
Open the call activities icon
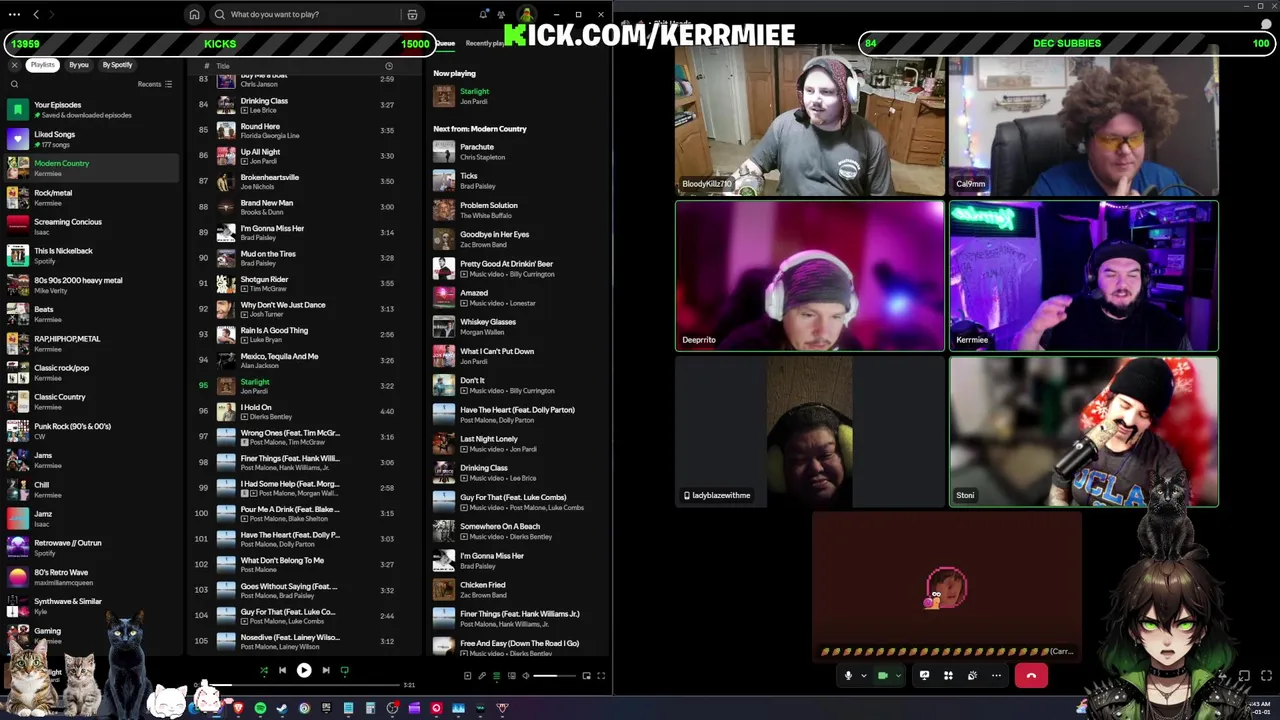[948, 676]
